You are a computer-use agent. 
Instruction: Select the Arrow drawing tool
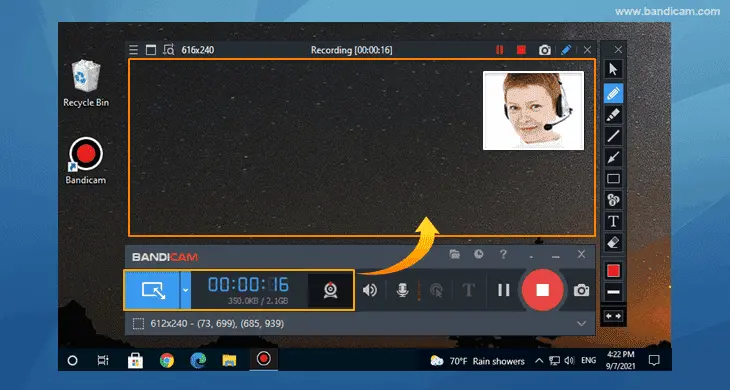click(x=613, y=157)
